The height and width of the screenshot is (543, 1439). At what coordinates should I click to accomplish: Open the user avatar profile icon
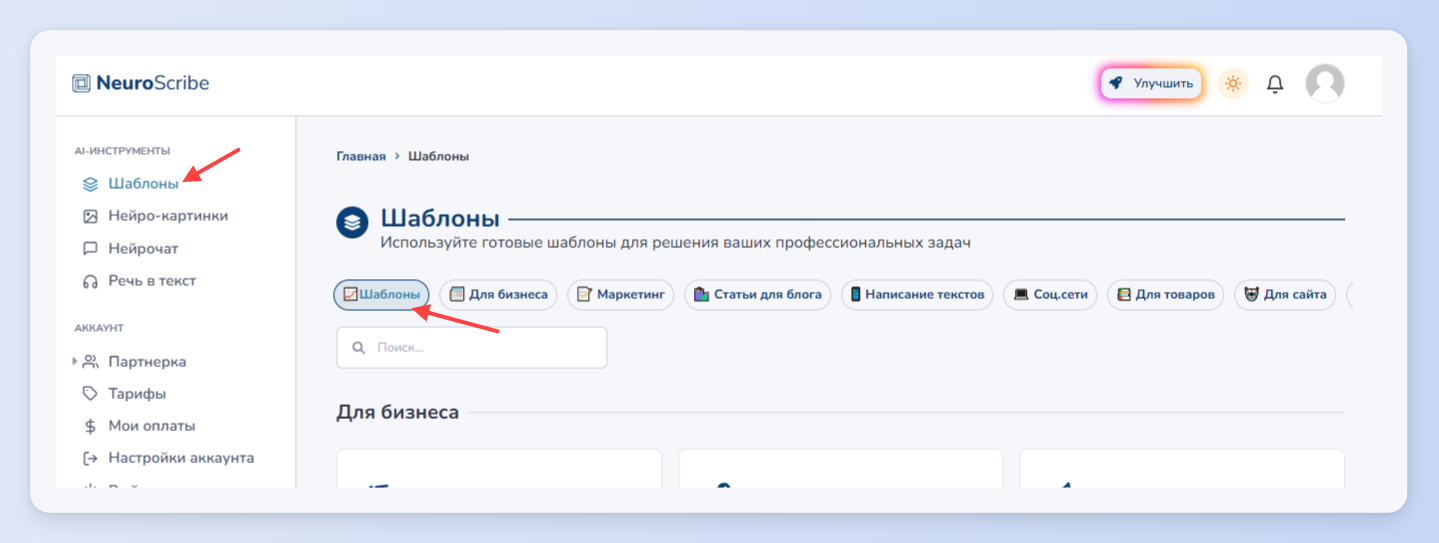pos(1325,84)
